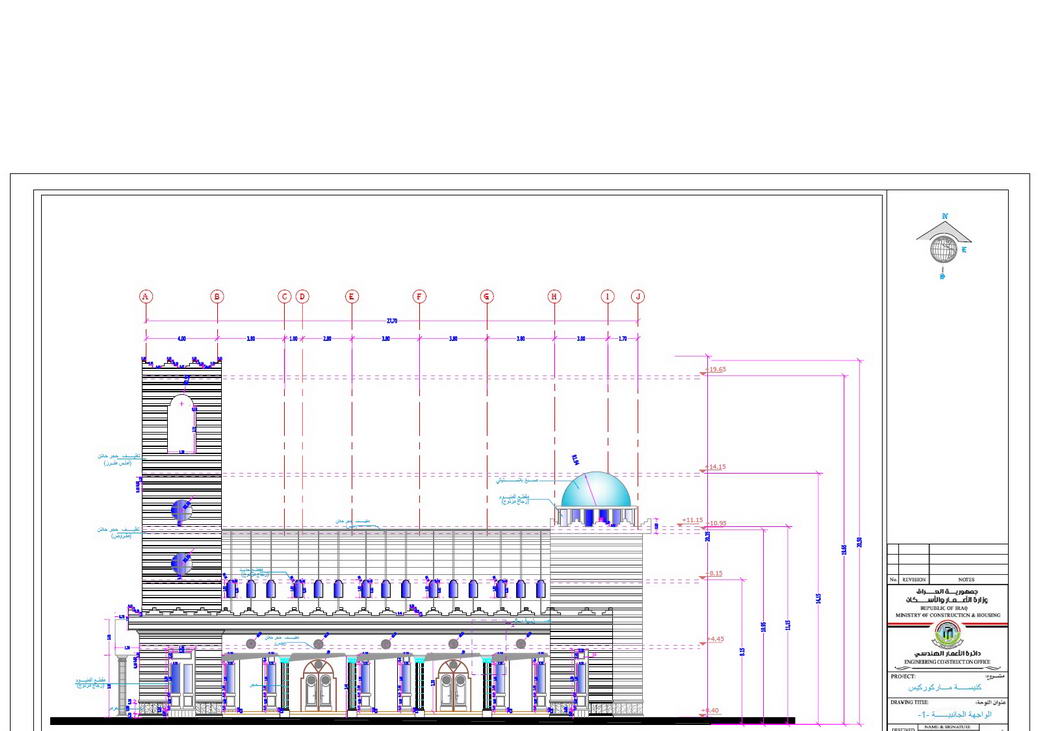Select grid bubble A
Screen dimensions: 1041x731
pos(145,297)
